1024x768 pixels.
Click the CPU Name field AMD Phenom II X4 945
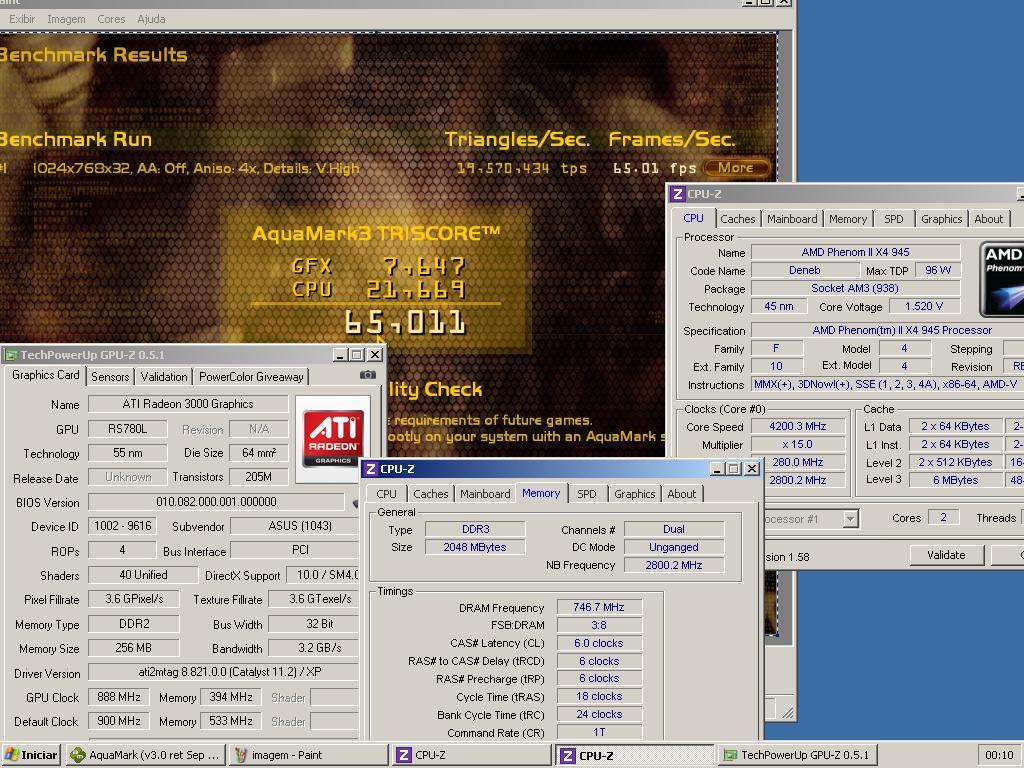point(856,252)
